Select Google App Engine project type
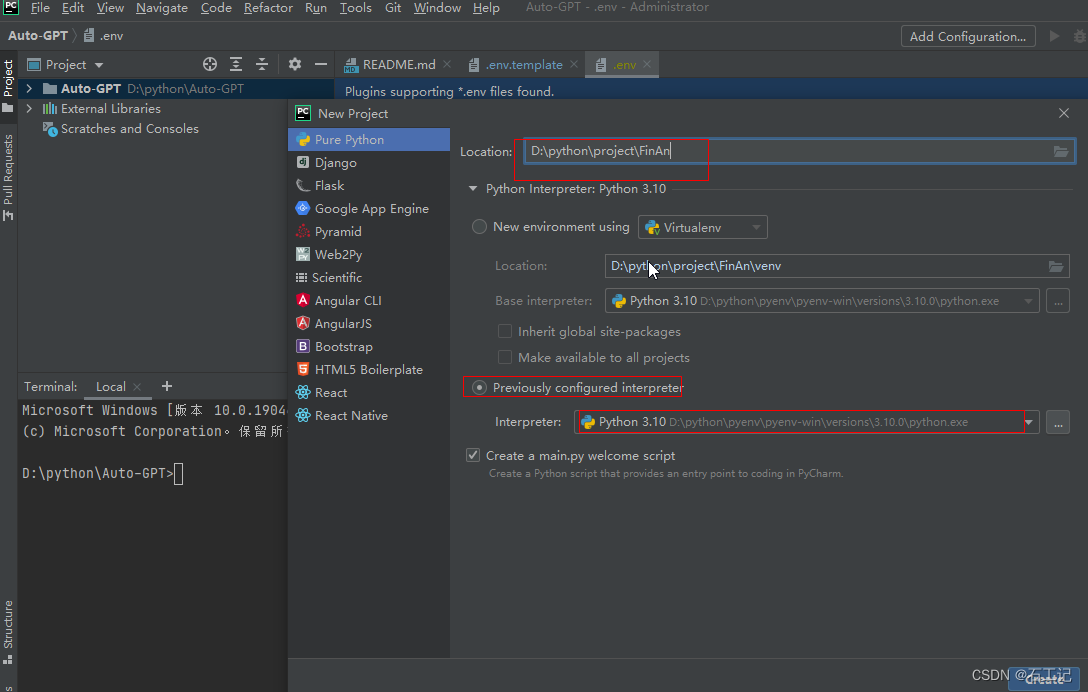This screenshot has width=1088, height=692. 369,208
